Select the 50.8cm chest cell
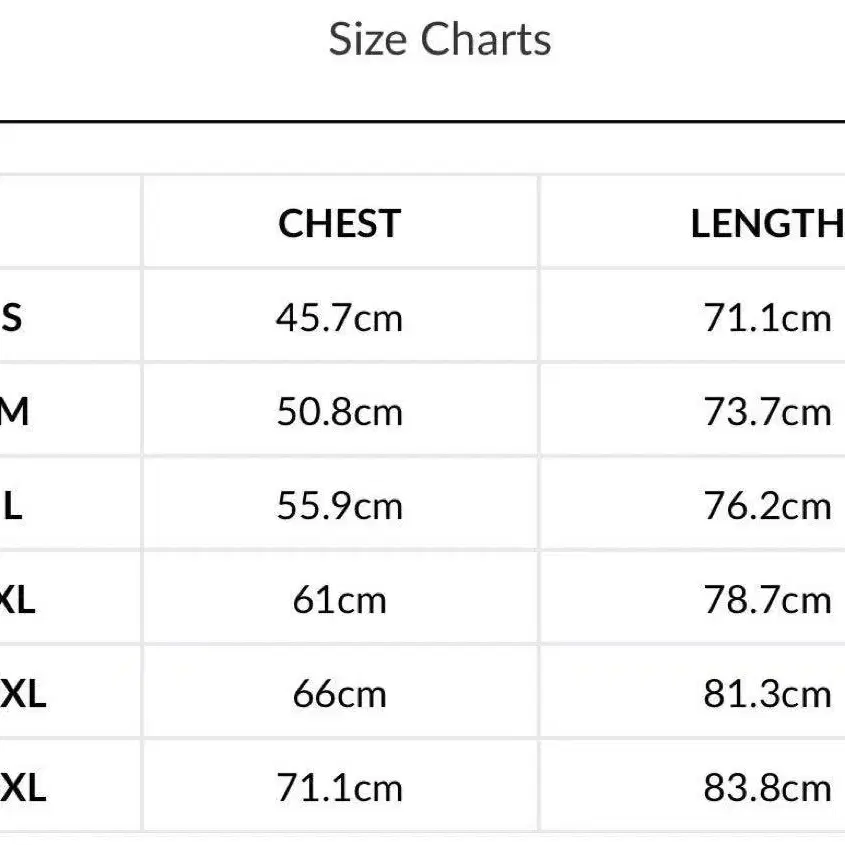 tap(339, 412)
